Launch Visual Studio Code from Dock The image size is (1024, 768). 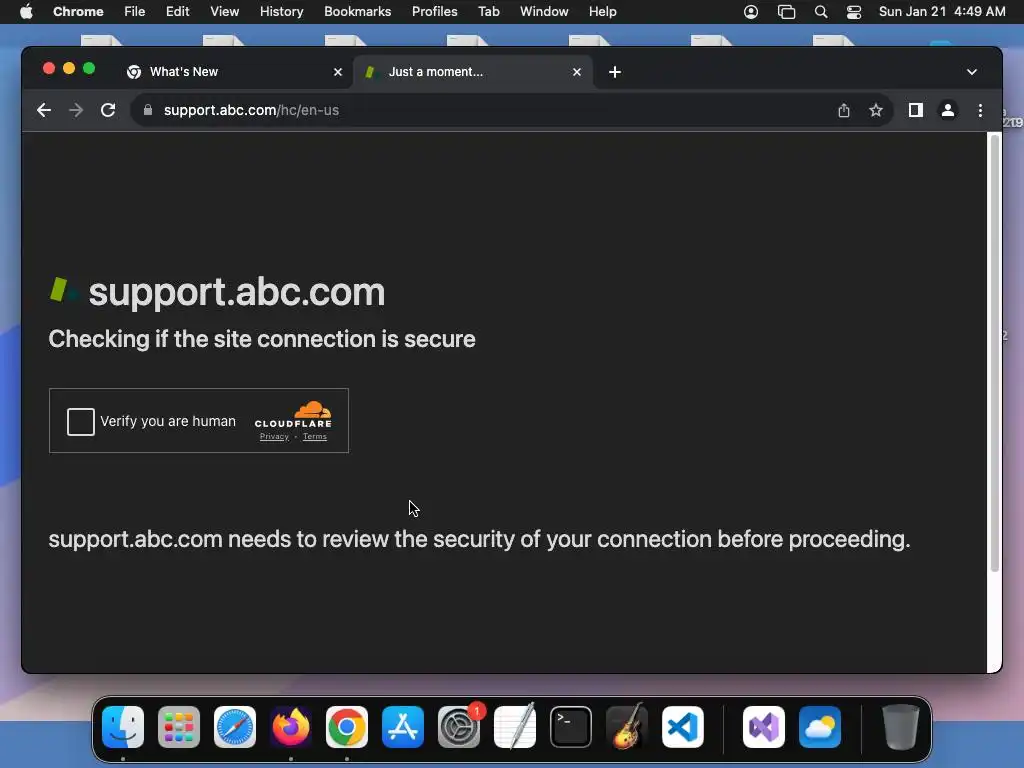tap(683, 727)
